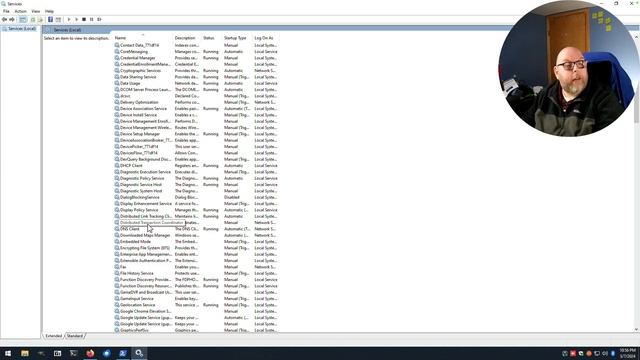
Task: Click the Stop Service square icon
Action: [x=84, y=19]
